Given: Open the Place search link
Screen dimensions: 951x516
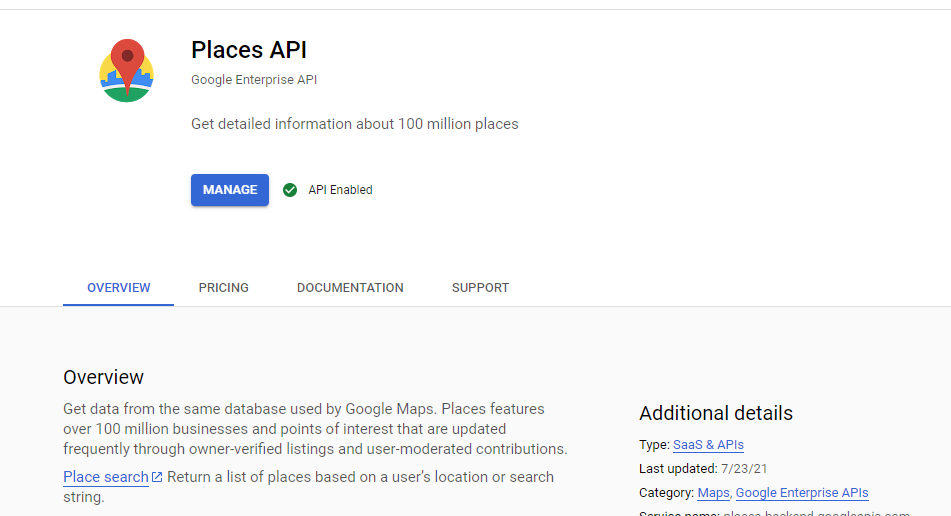Looking at the screenshot, I should tap(106, 477).
